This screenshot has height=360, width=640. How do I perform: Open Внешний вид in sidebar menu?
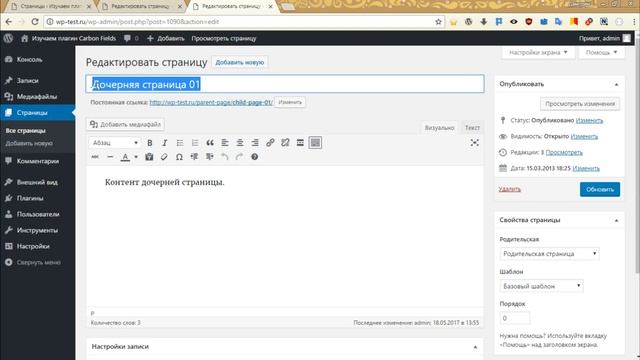tap(38, 182)
